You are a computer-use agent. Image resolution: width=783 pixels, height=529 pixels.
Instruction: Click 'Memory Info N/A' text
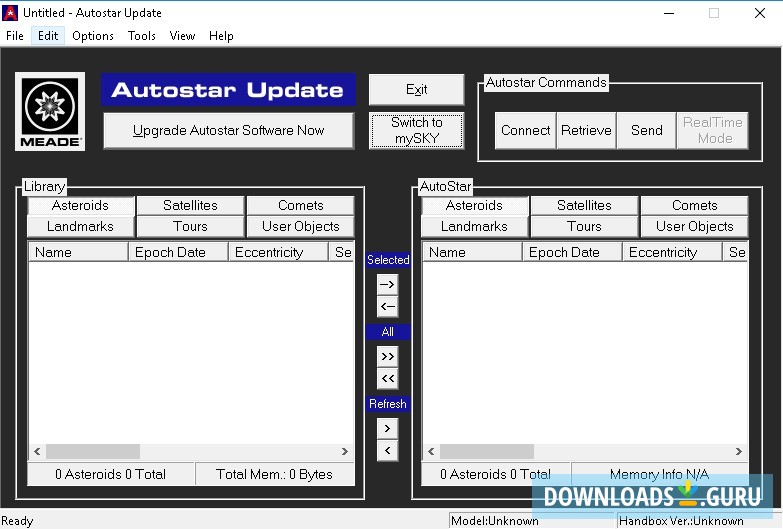659,474
